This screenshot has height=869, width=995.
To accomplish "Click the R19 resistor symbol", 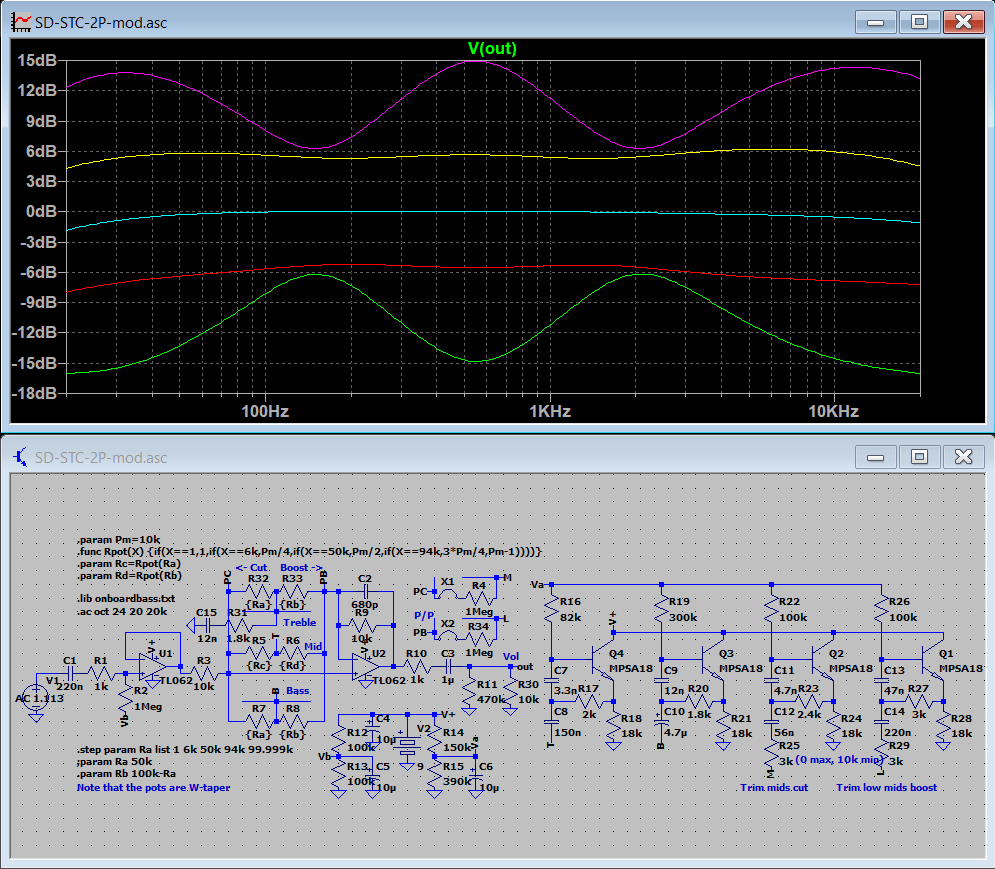I will (661, 609).
